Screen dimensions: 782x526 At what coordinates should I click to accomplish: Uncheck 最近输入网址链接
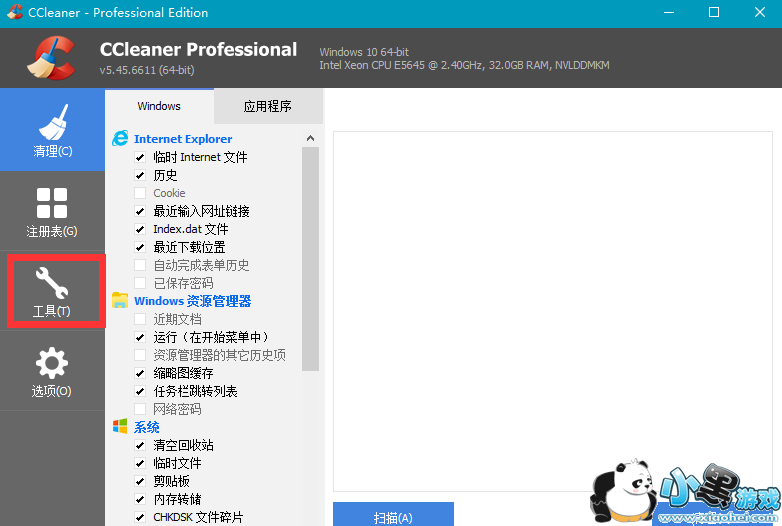point(140,211)
